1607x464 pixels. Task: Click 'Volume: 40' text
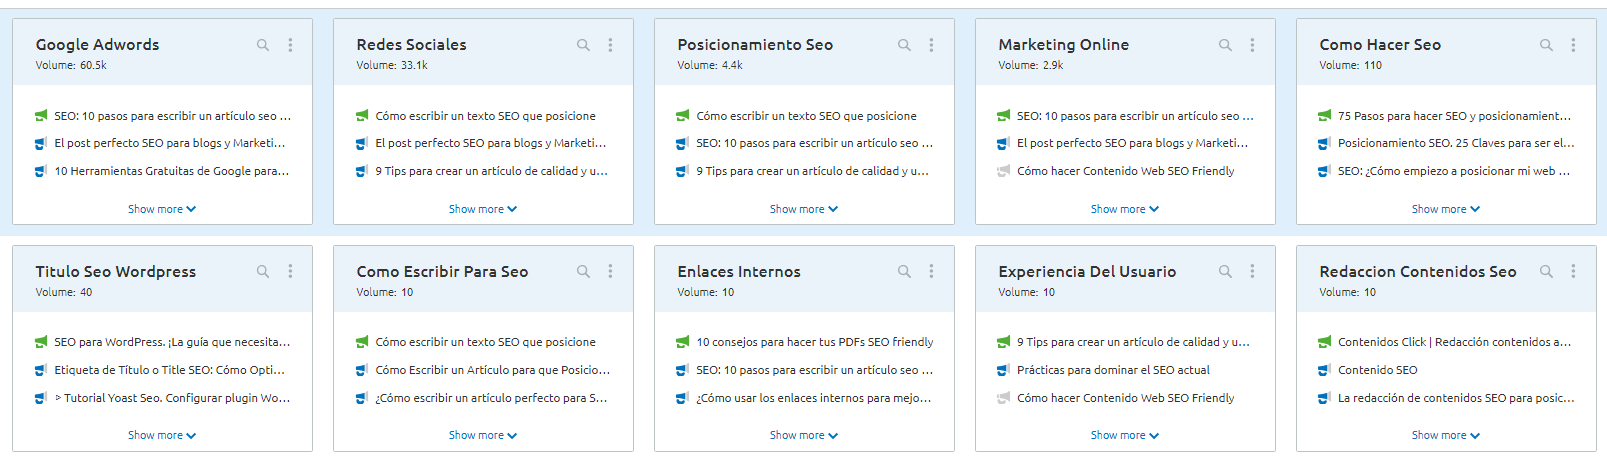click(x=64, y=293)
